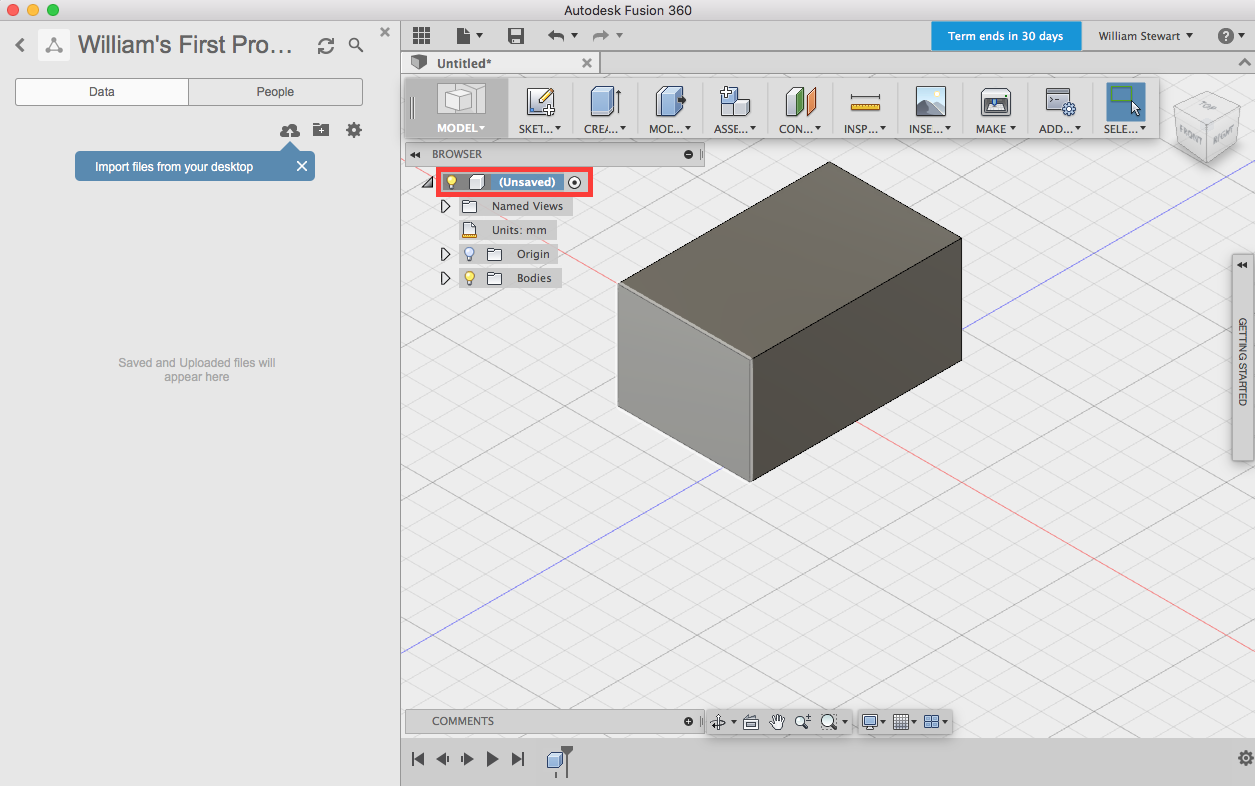
Task: Open the Create extrude tool icon
Action: tap(605, 102)
